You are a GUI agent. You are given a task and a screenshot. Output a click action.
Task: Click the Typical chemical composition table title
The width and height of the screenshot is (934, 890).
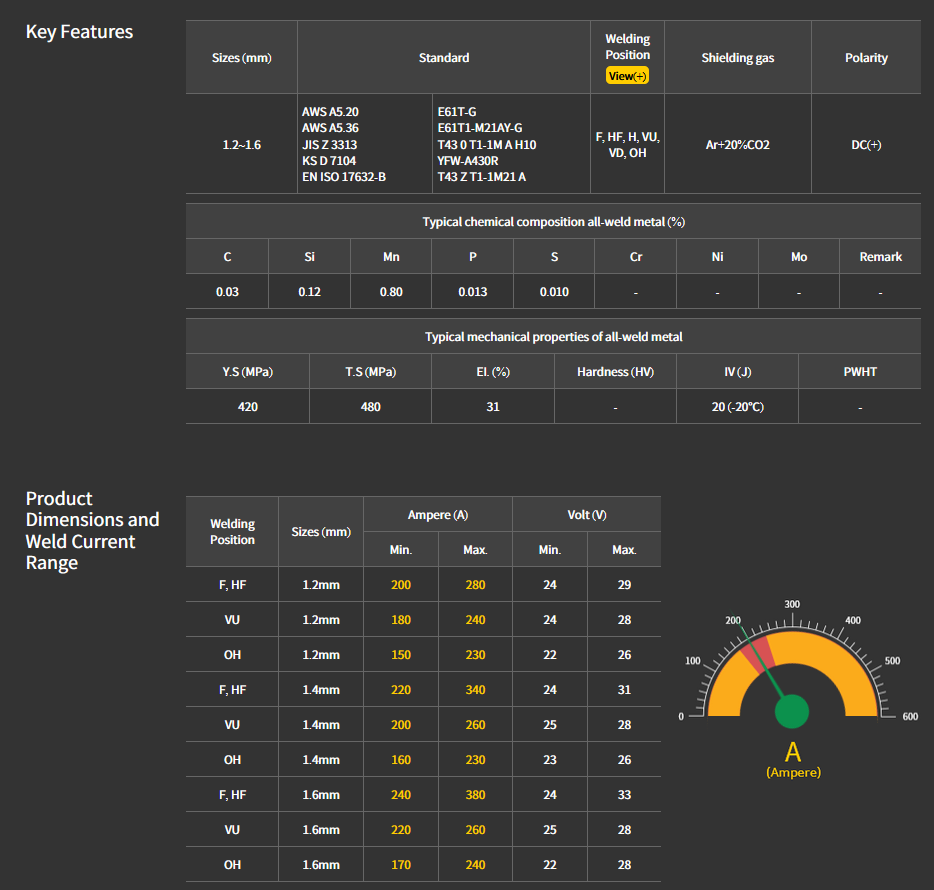coord(553,222)
